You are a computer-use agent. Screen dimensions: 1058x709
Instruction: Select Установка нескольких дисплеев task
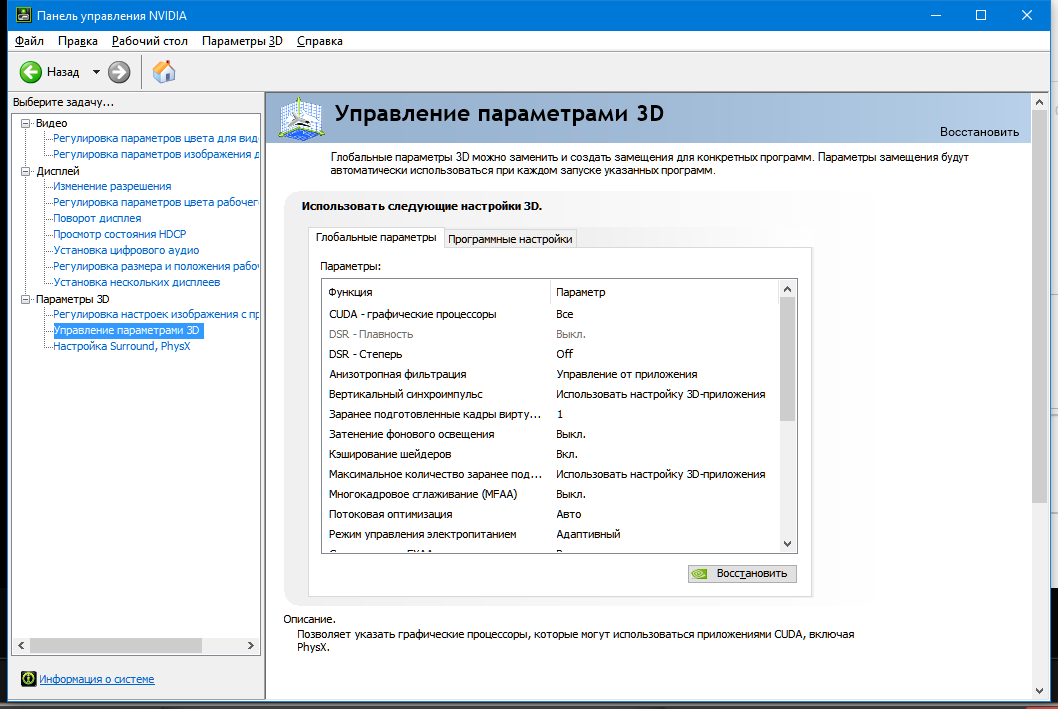(136, 282)
